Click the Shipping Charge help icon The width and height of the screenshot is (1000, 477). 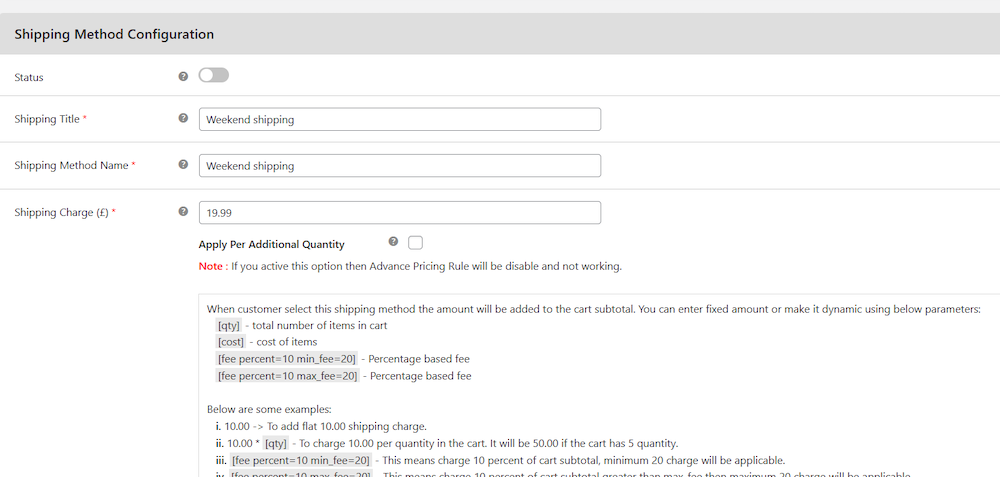click(x=183, y=211)
